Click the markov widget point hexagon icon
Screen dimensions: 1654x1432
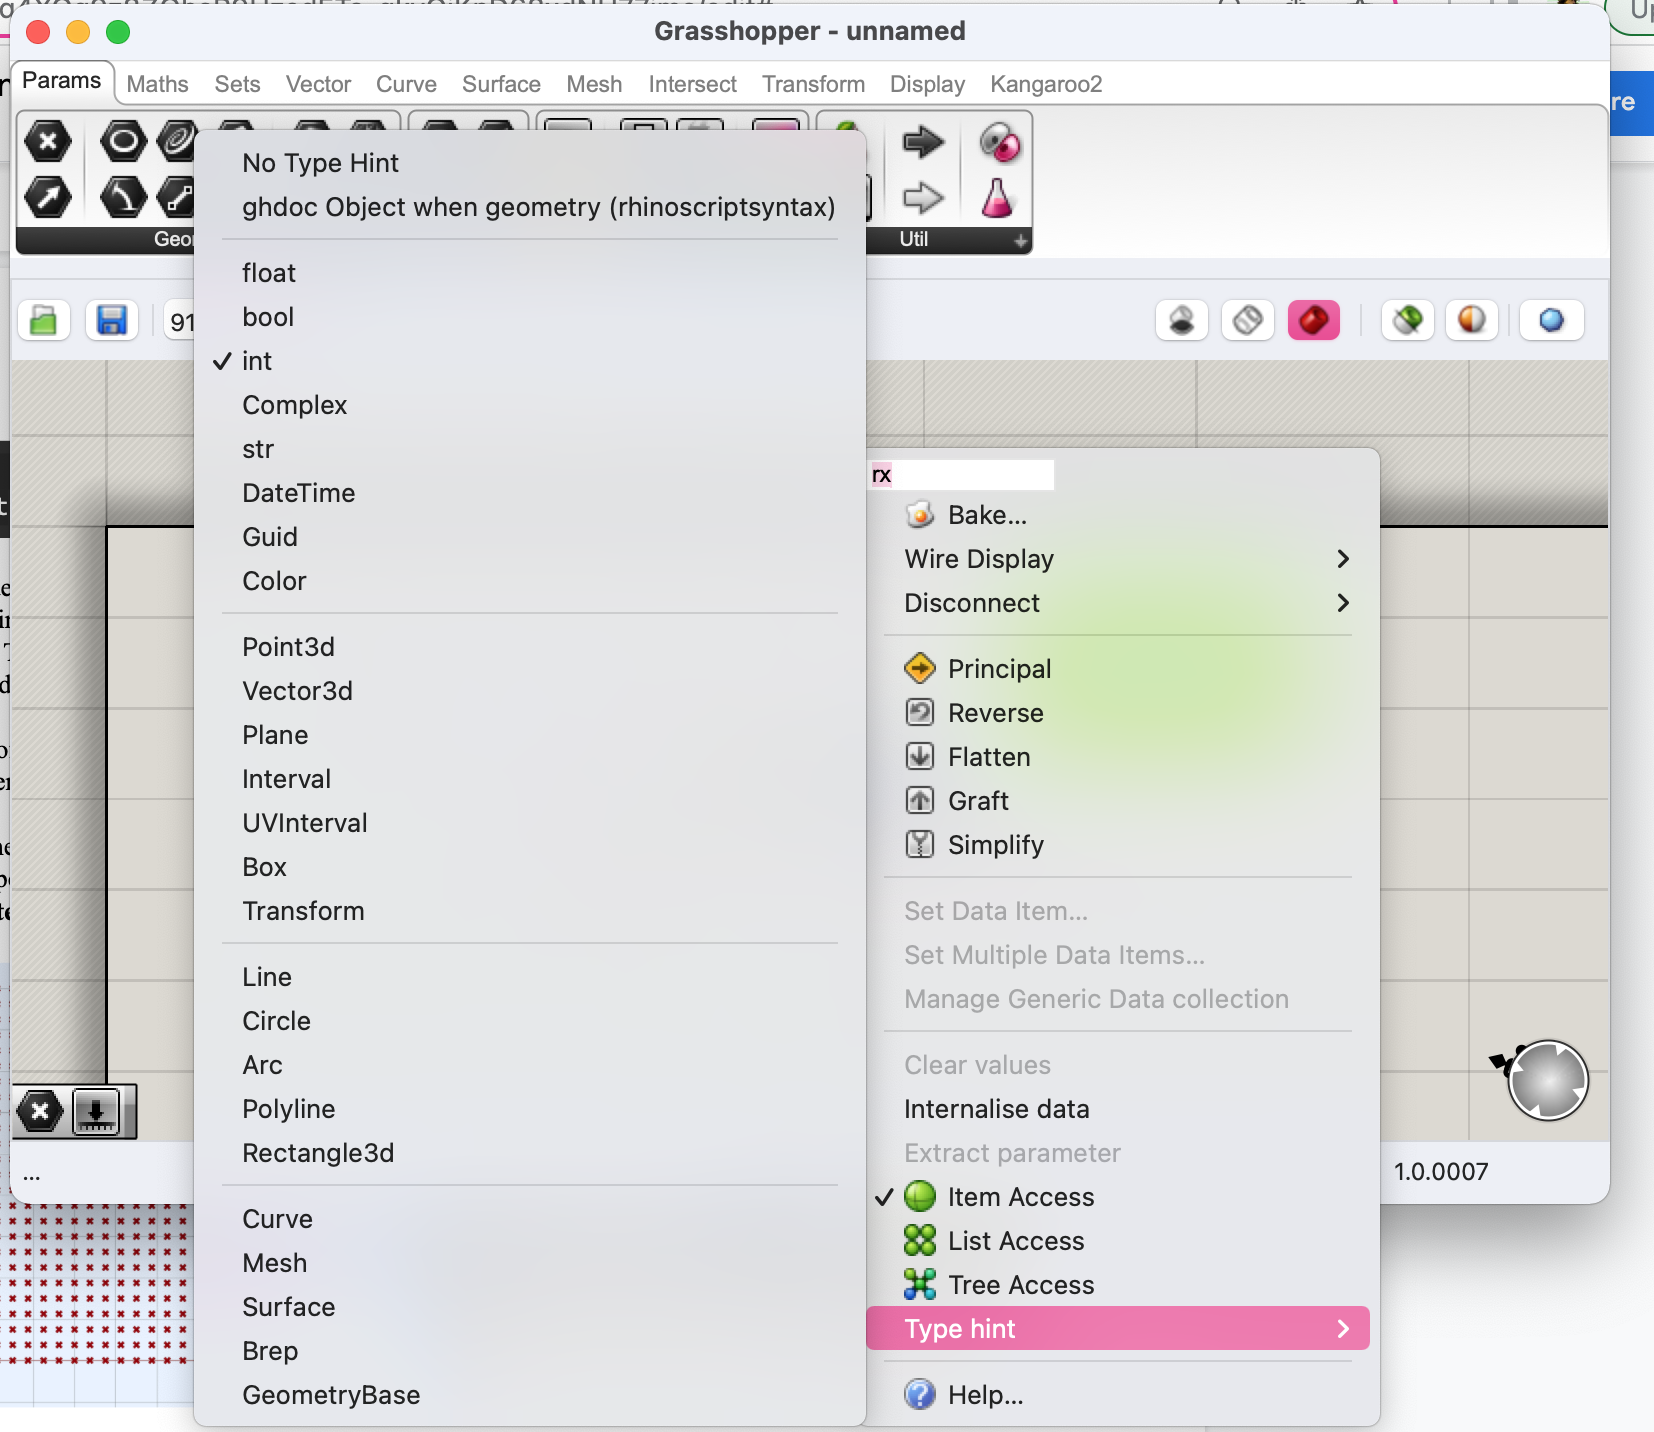pyautogui.click(x=40, y=1112)
